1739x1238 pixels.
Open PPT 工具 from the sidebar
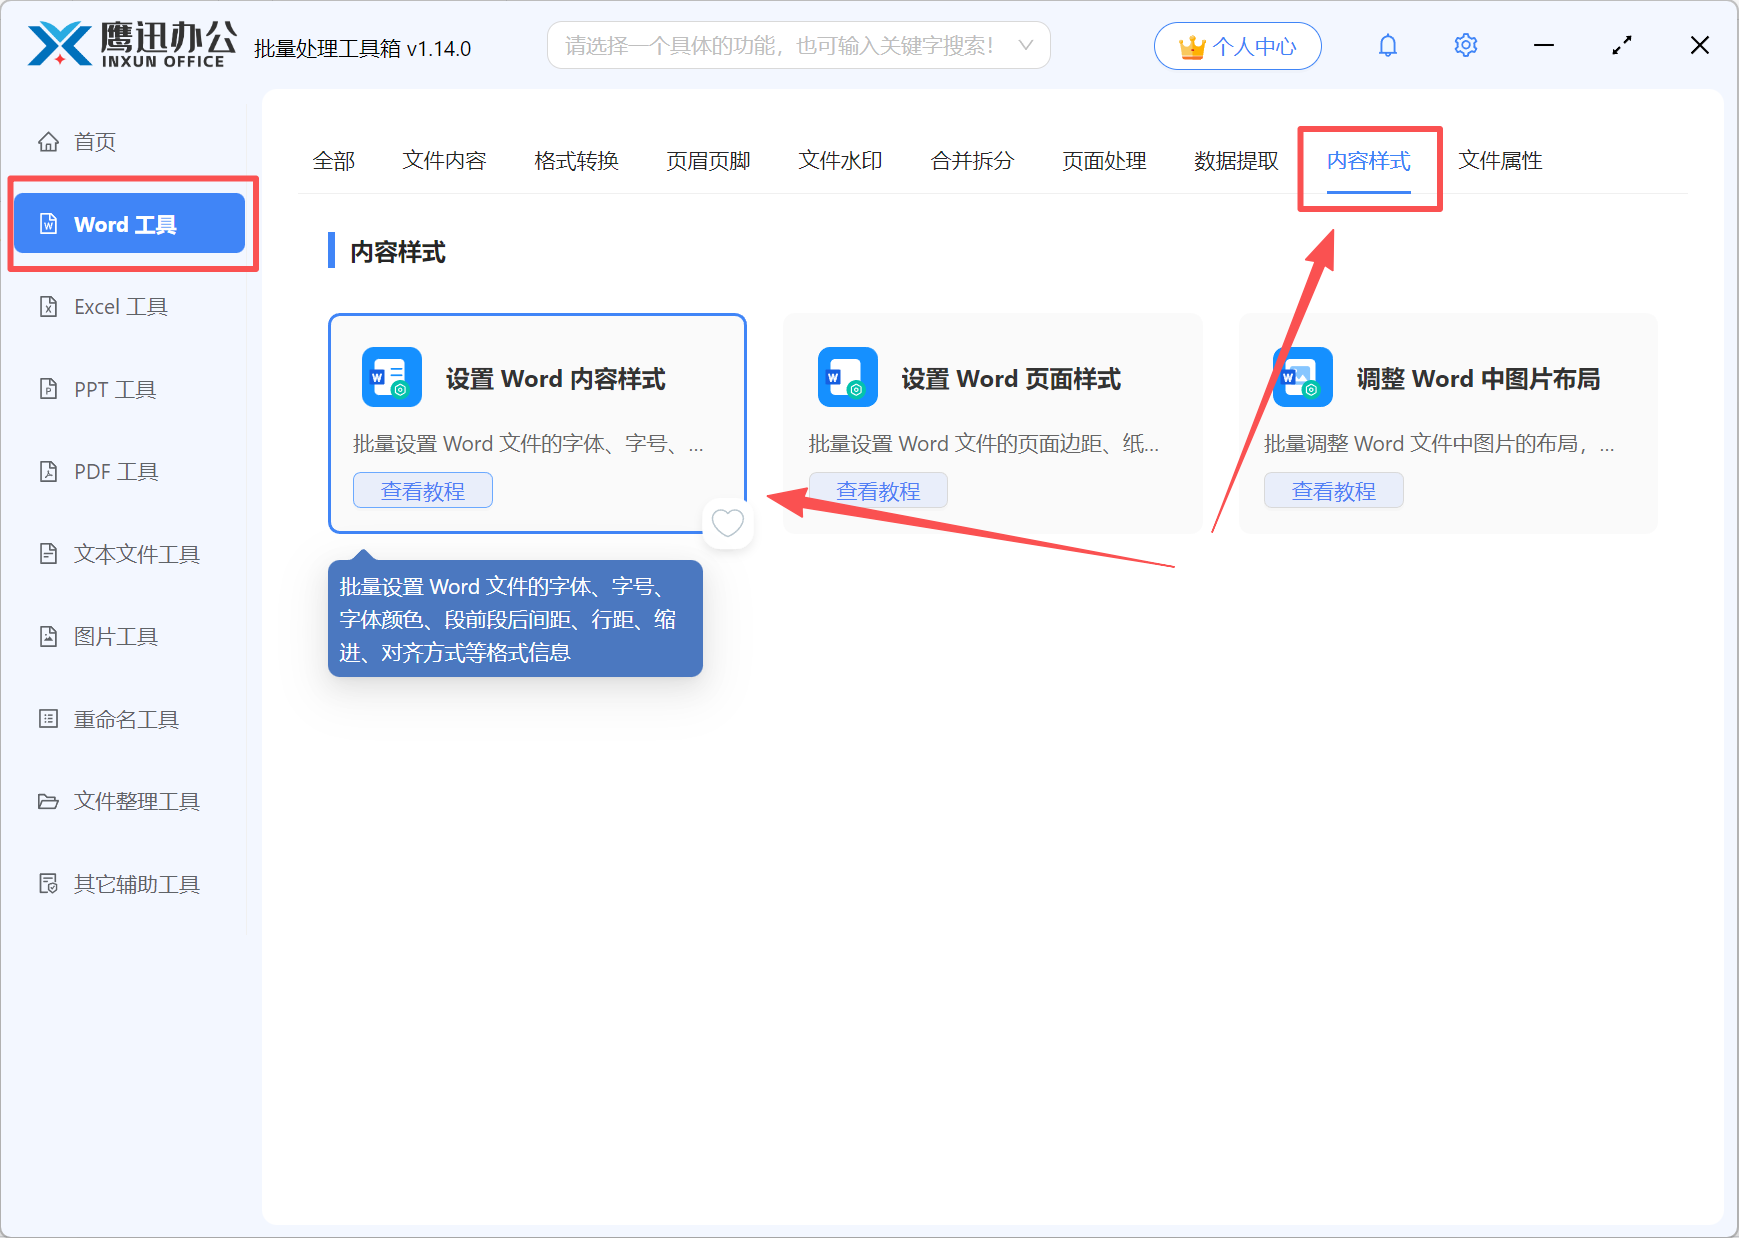[113, 389]
